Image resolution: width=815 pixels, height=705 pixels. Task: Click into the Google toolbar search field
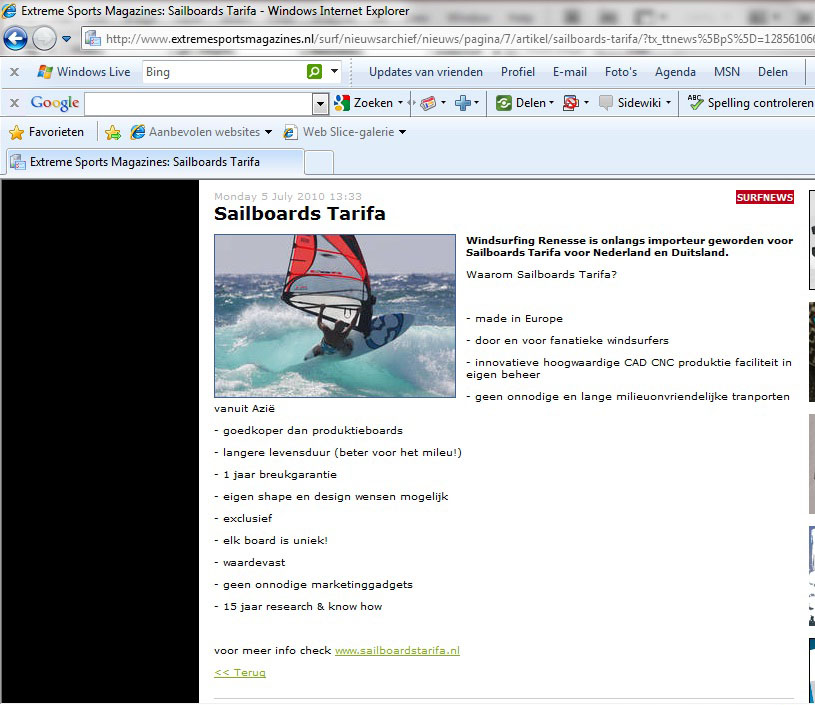[199, 103]
